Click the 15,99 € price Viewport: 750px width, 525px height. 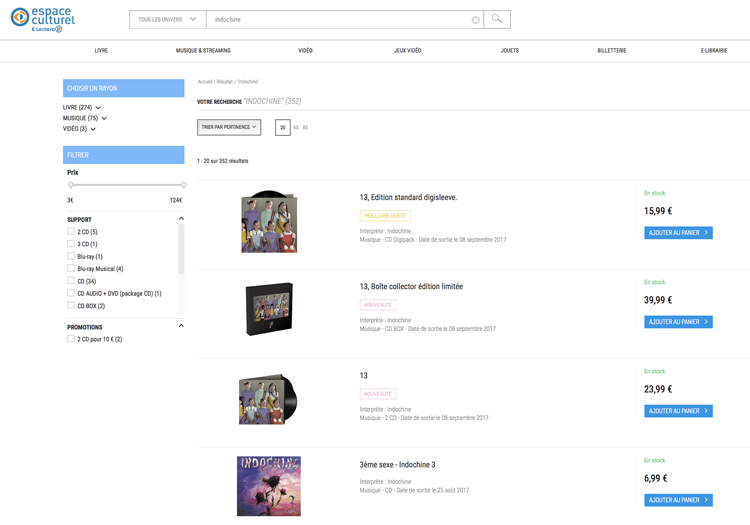(x=658, y=211)
